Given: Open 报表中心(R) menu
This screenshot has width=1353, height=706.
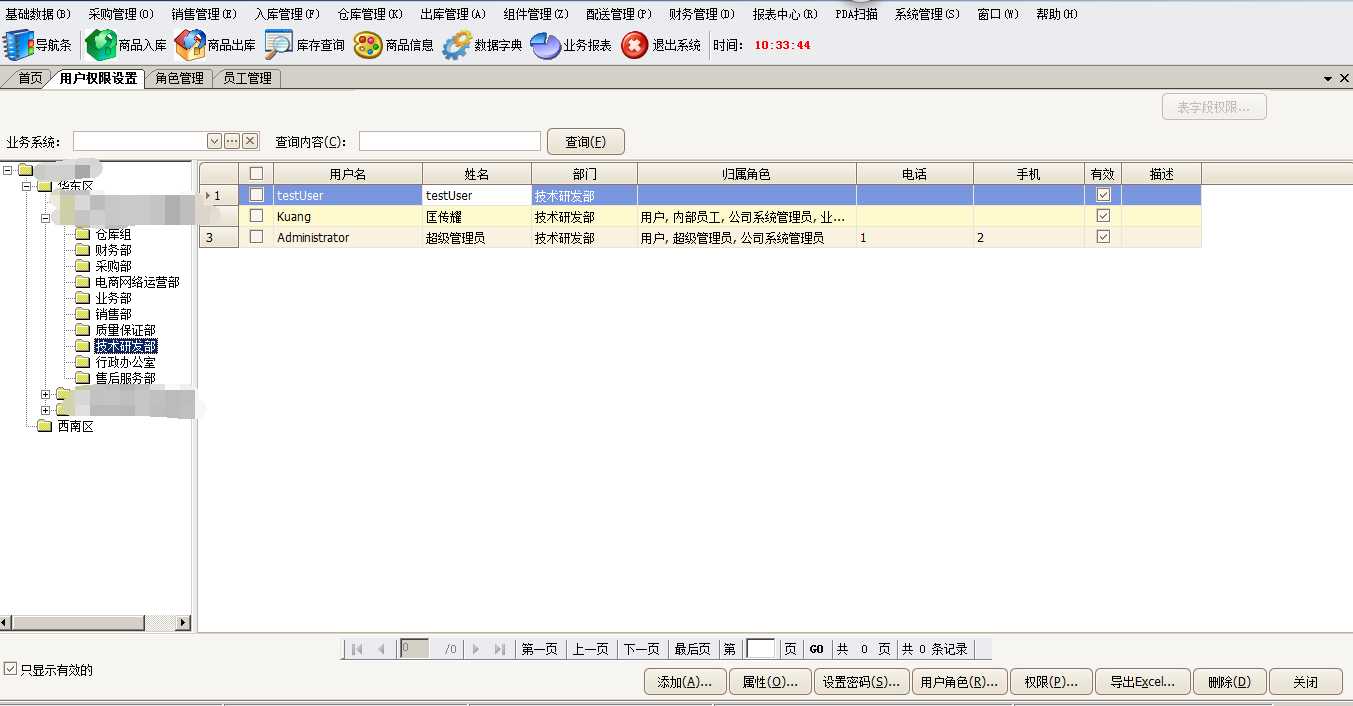Looking at the screenshot, I should 785,14.
